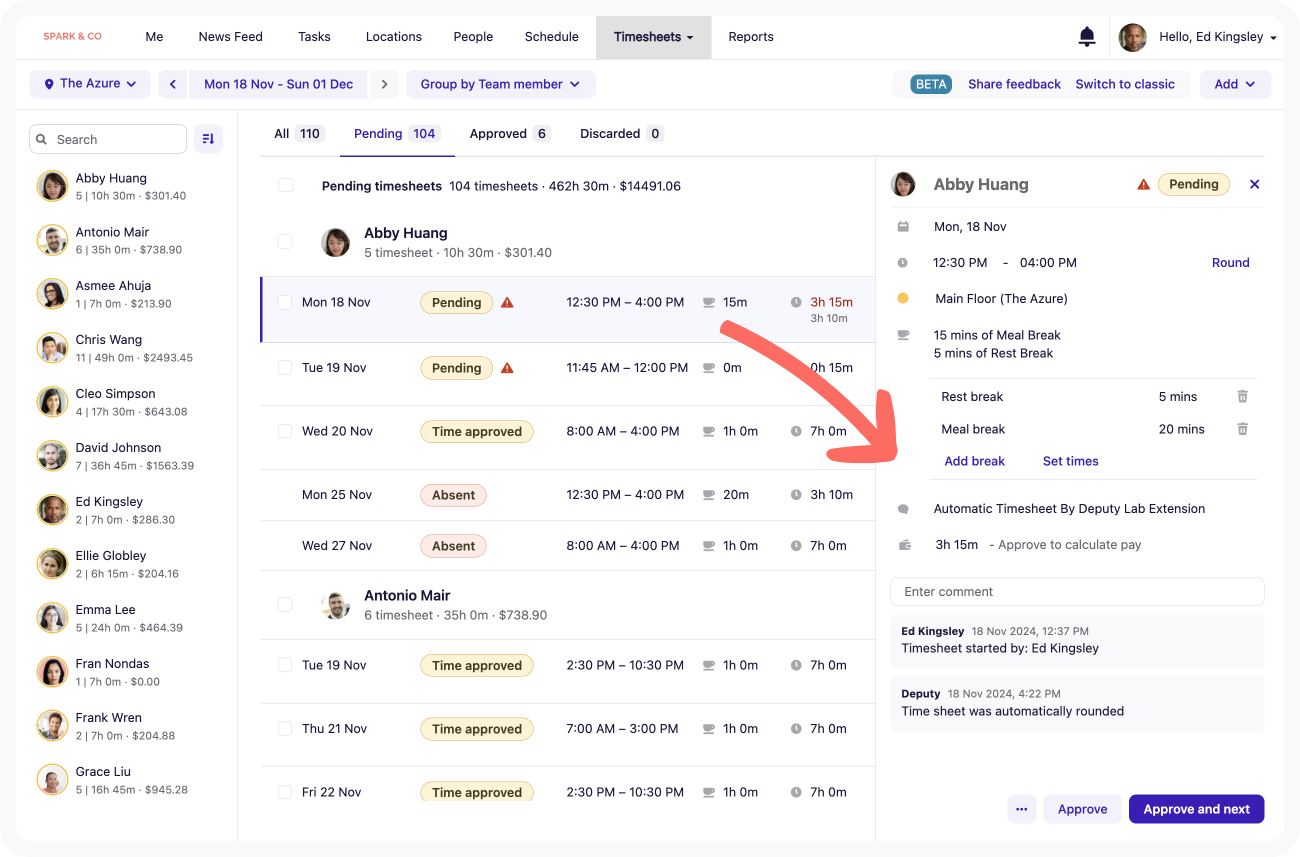
Task: Open the Add dropdown button
Action: 1235,84
